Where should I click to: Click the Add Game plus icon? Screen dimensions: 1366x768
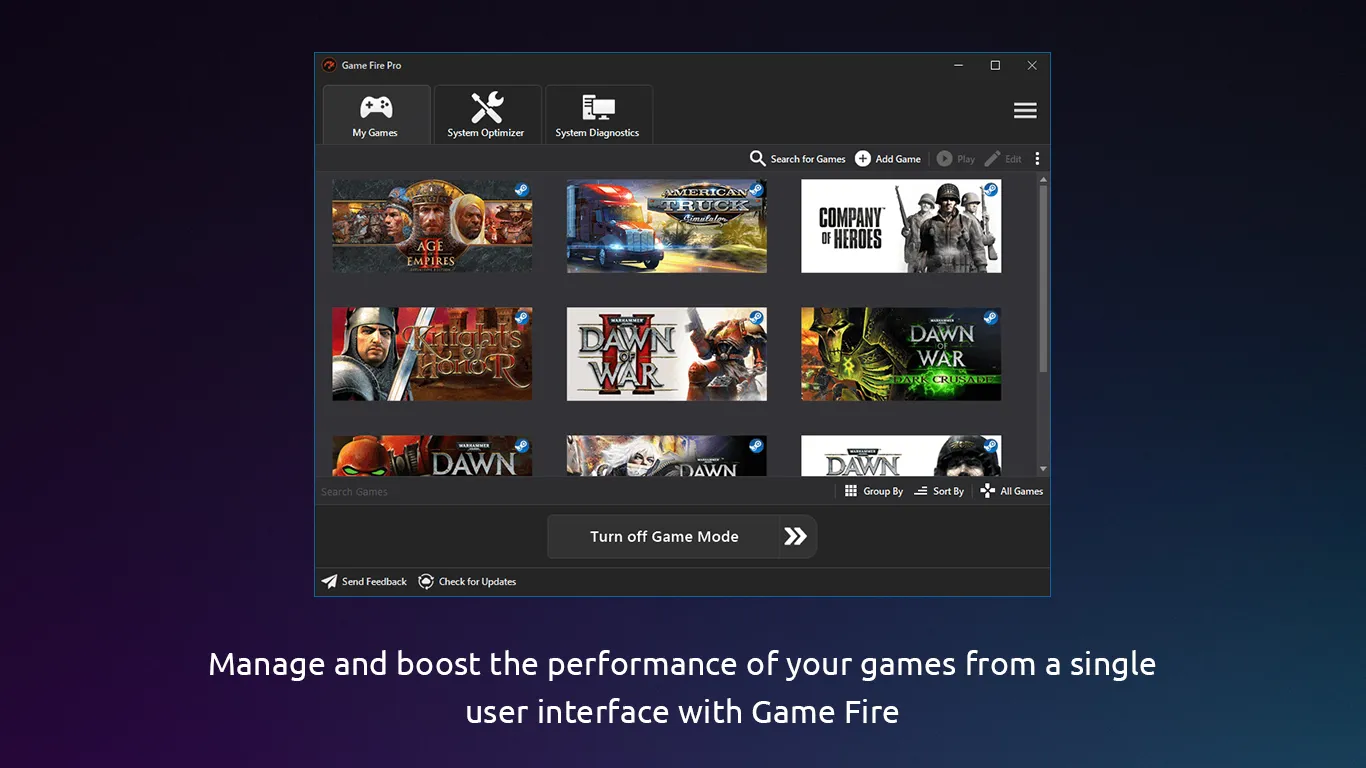(863, 158)
